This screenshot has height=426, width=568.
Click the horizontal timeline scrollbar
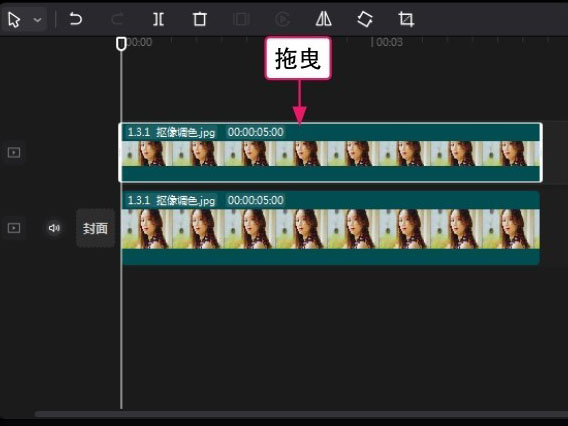(x=301, y=414)
